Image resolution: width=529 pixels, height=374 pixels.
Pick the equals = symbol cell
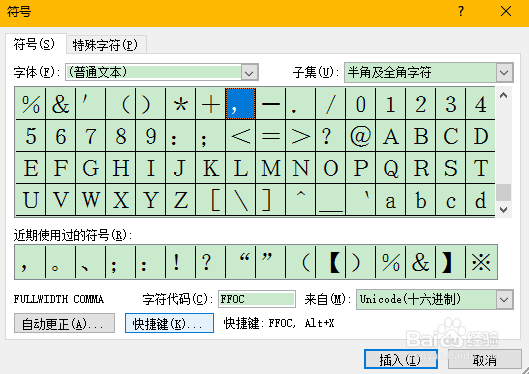click(x=270, y=136)
